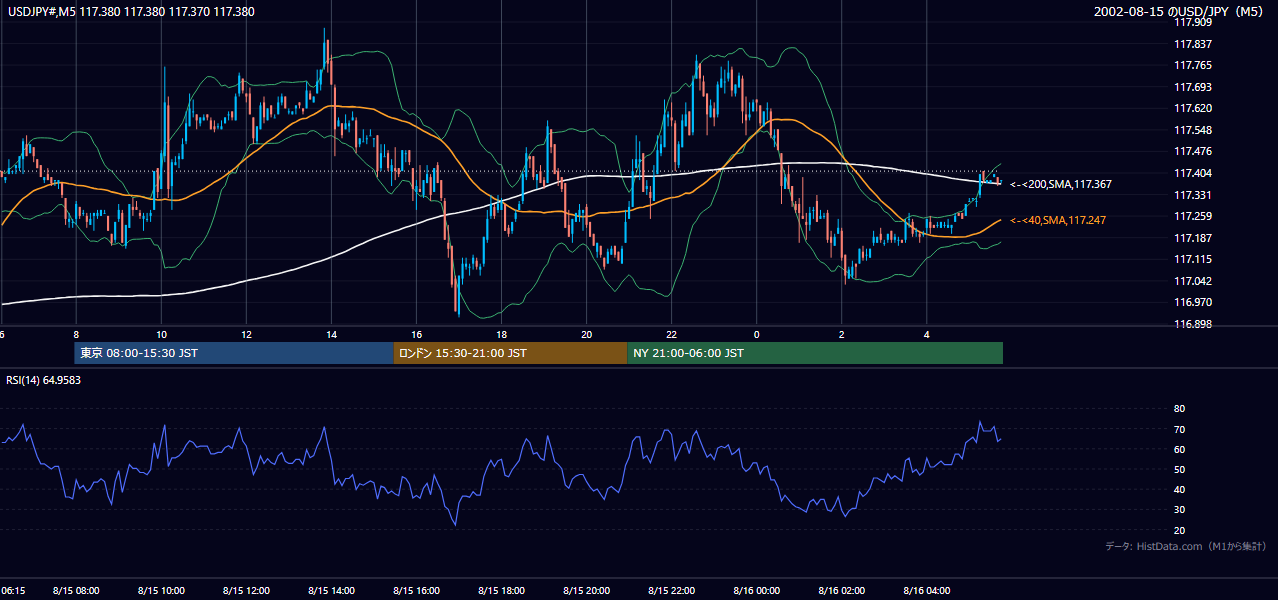
Task: Click the 8/15 16:00 time axis label
Action: click(416, 591)
